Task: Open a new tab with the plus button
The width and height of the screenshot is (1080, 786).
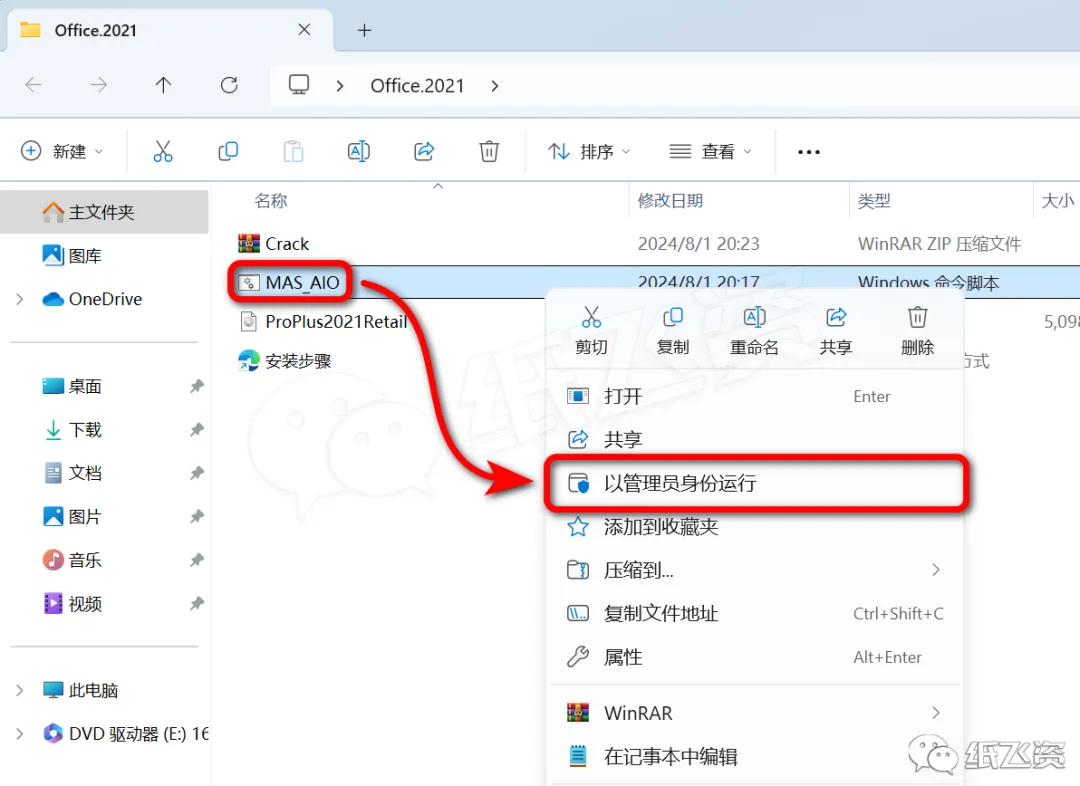Action: click(364, 30)
